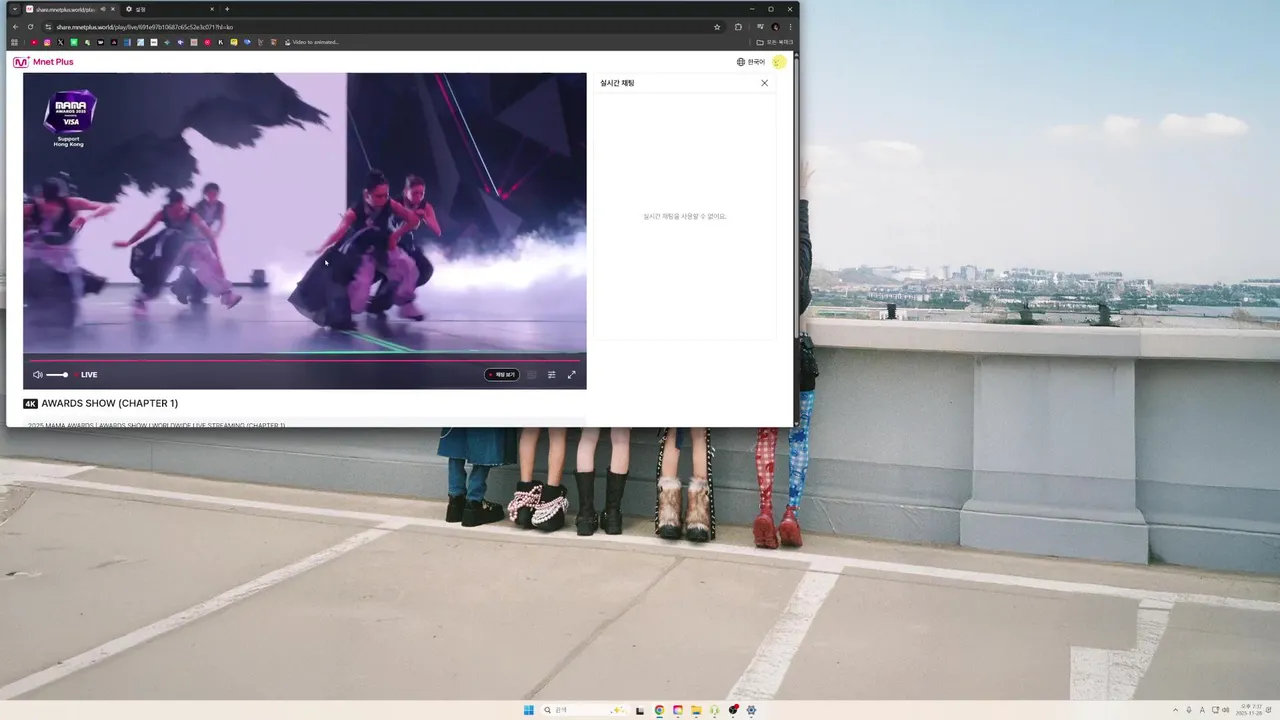
Task: Click the taskbar volume speaker icon
Action: coord(1227,710)
